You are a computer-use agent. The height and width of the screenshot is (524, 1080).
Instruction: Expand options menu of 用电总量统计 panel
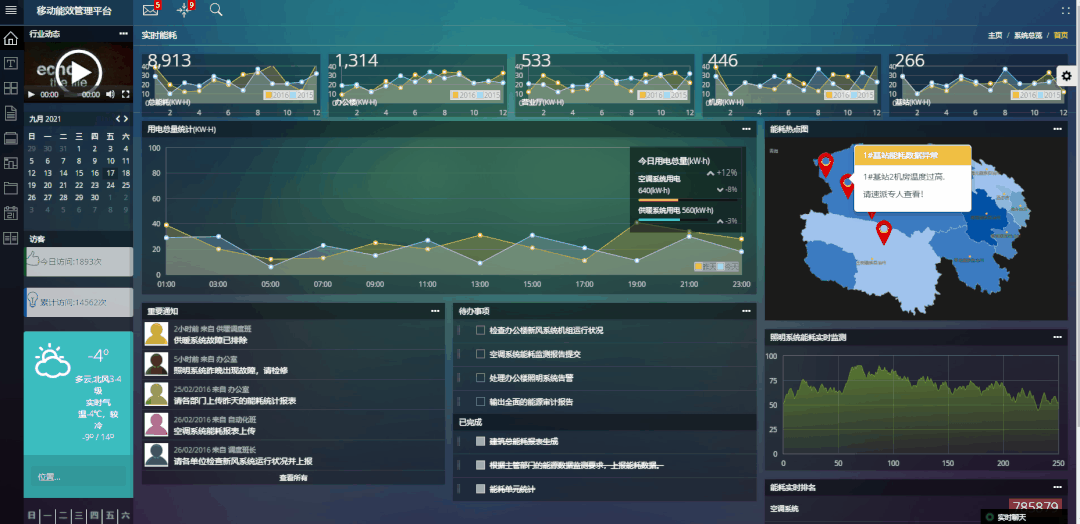tap(746, 129)
